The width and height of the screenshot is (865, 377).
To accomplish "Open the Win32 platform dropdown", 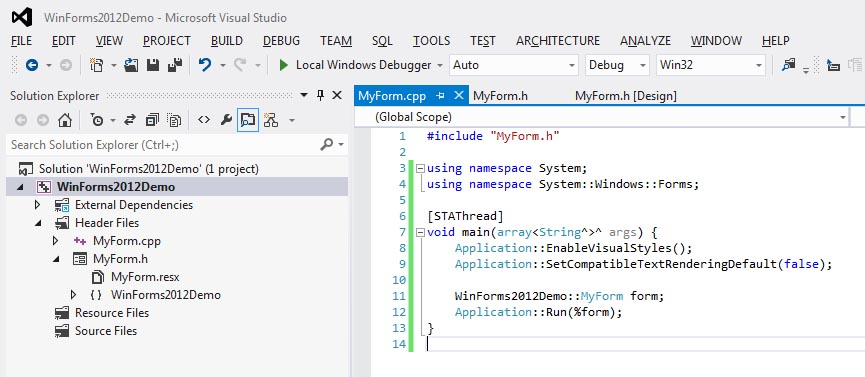I will [711, 65].
